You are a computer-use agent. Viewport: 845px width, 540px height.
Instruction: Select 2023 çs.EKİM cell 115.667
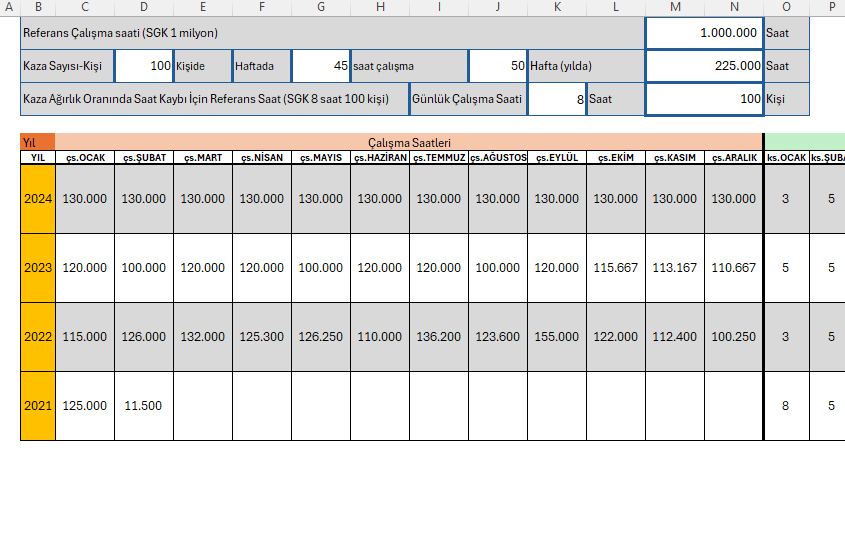(x=616, y=268)
